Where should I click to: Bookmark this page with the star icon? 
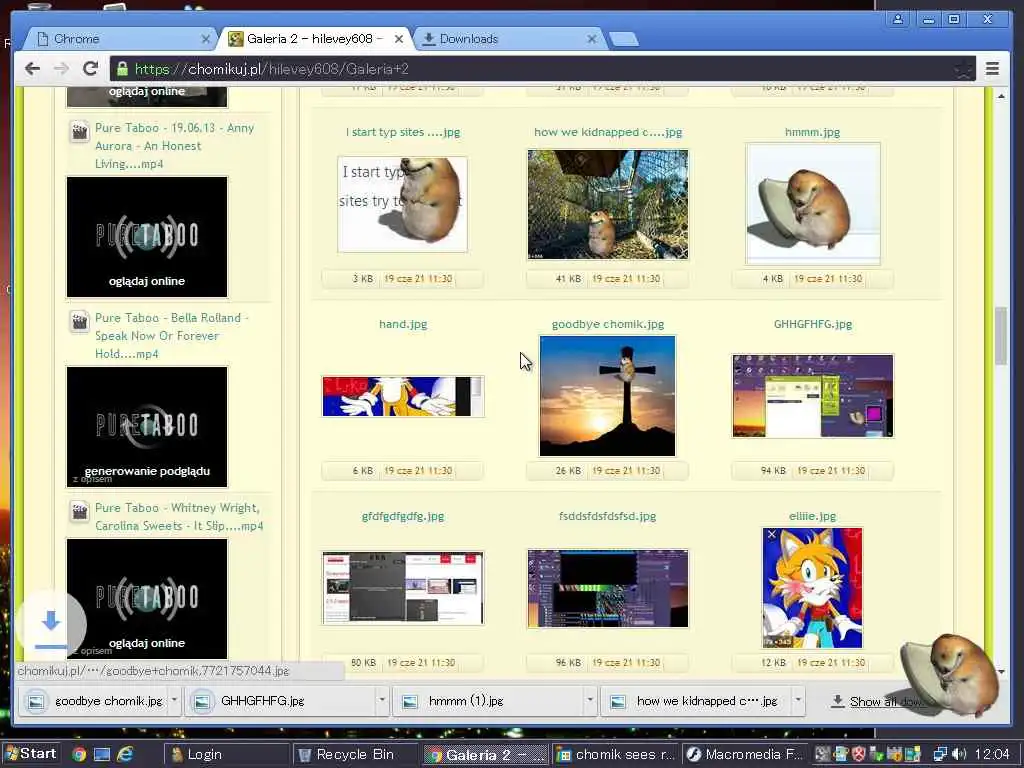click(x=963, y=69)
